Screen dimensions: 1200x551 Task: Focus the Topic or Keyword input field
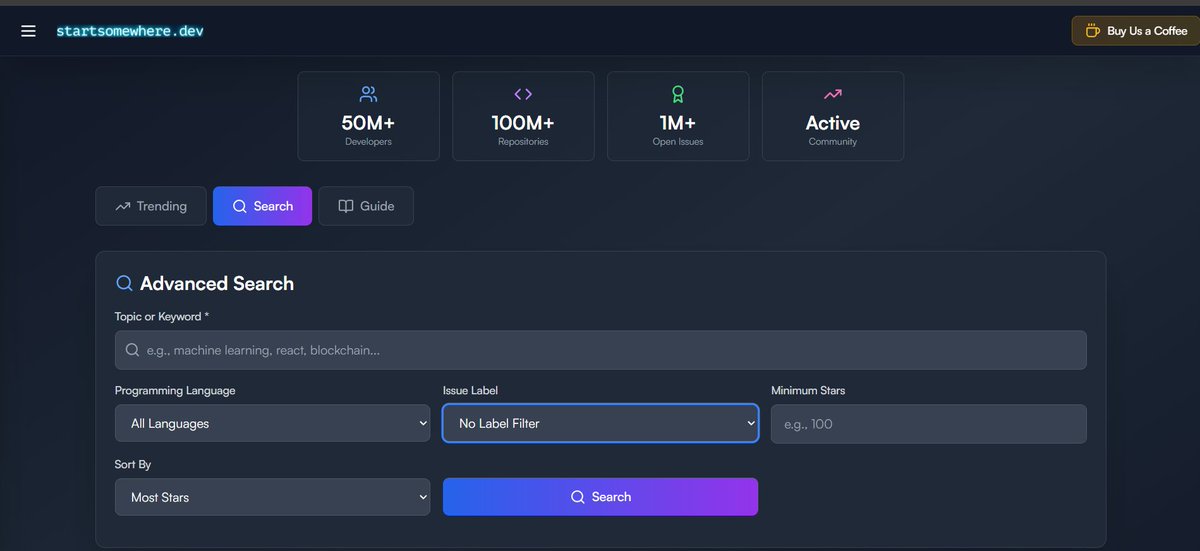point(601,350)
